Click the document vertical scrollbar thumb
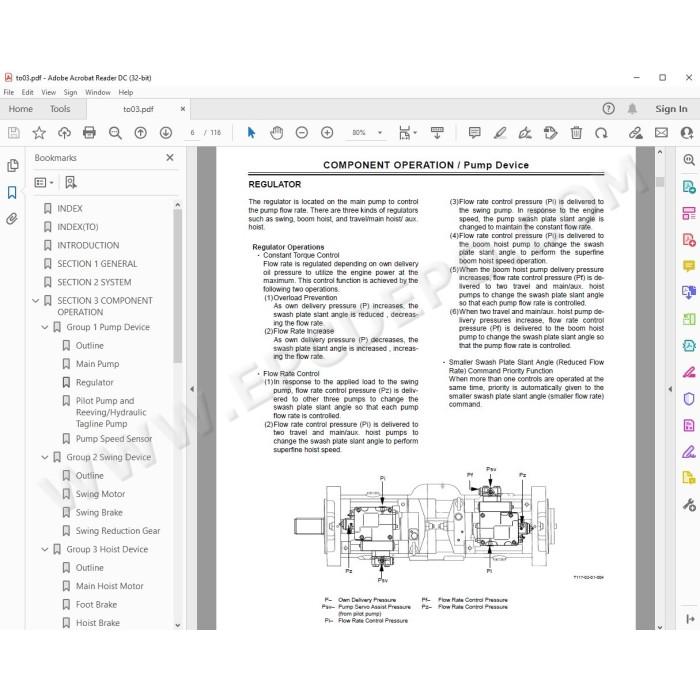 (660, 182)
